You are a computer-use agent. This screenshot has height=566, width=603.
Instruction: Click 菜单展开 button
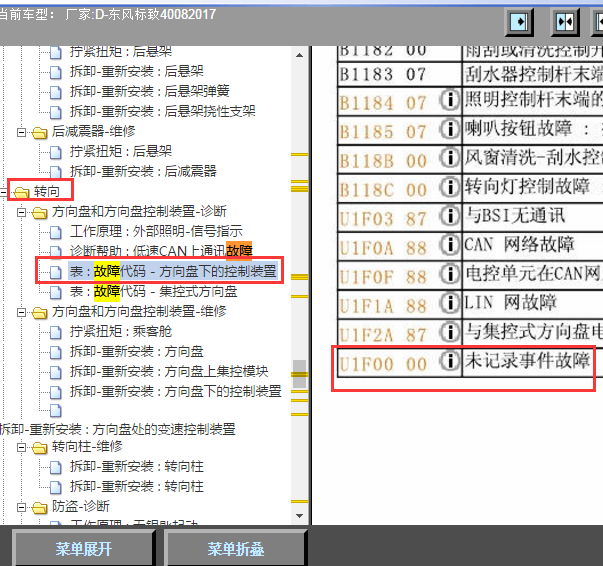click(84, 548)
